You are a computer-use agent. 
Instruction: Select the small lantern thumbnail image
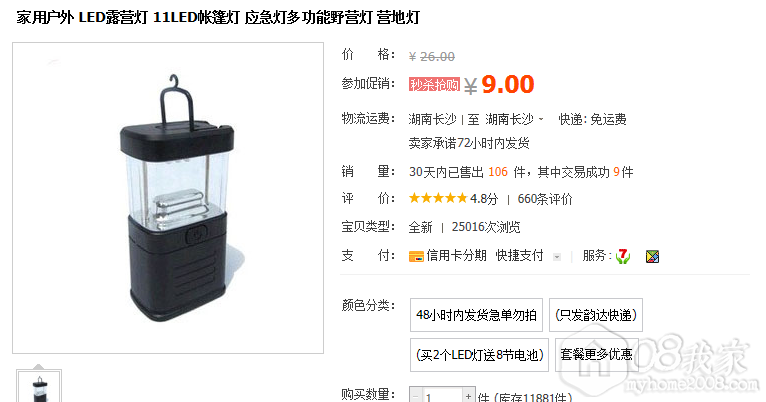tap(39, 386)
